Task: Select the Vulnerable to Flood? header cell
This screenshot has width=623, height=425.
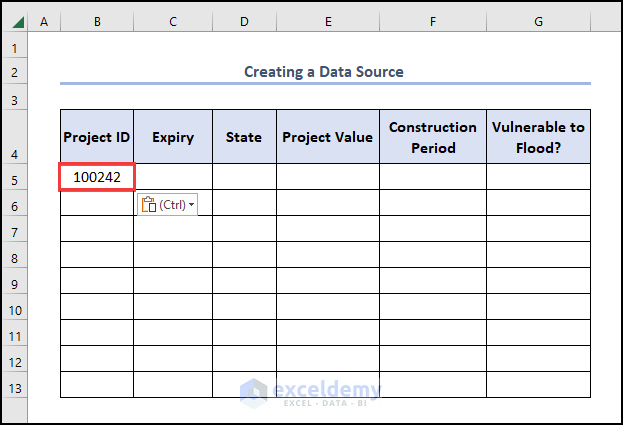Action: [x=538, y=137]
